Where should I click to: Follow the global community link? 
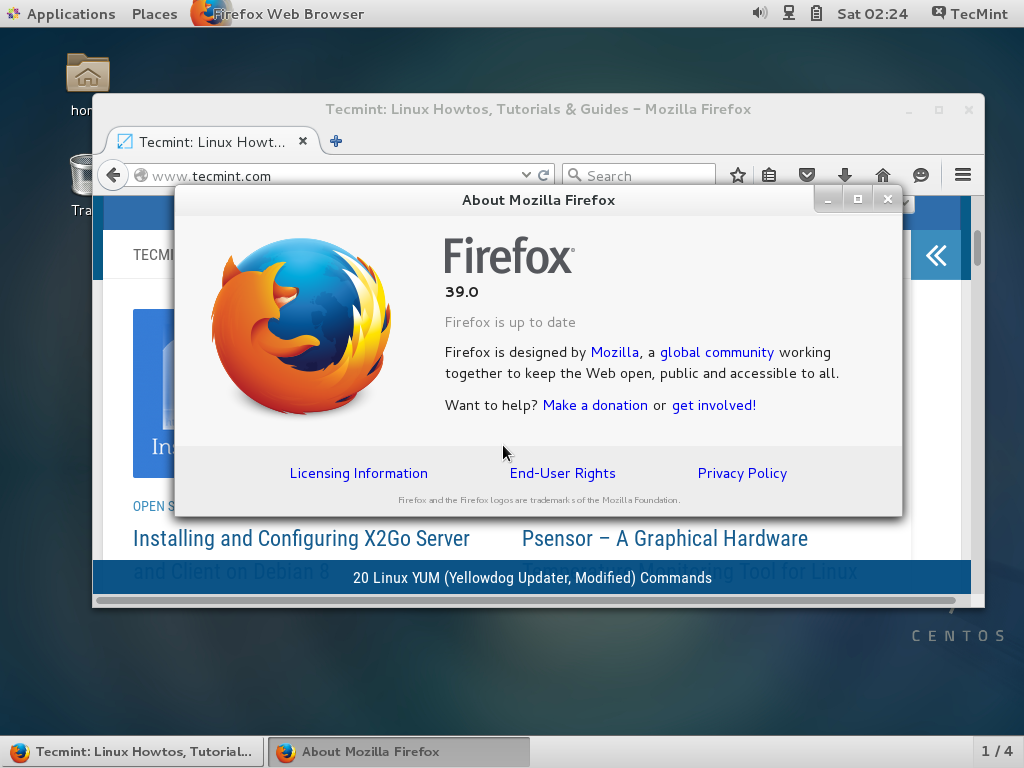pyautogui.click(x=716, y=352)
